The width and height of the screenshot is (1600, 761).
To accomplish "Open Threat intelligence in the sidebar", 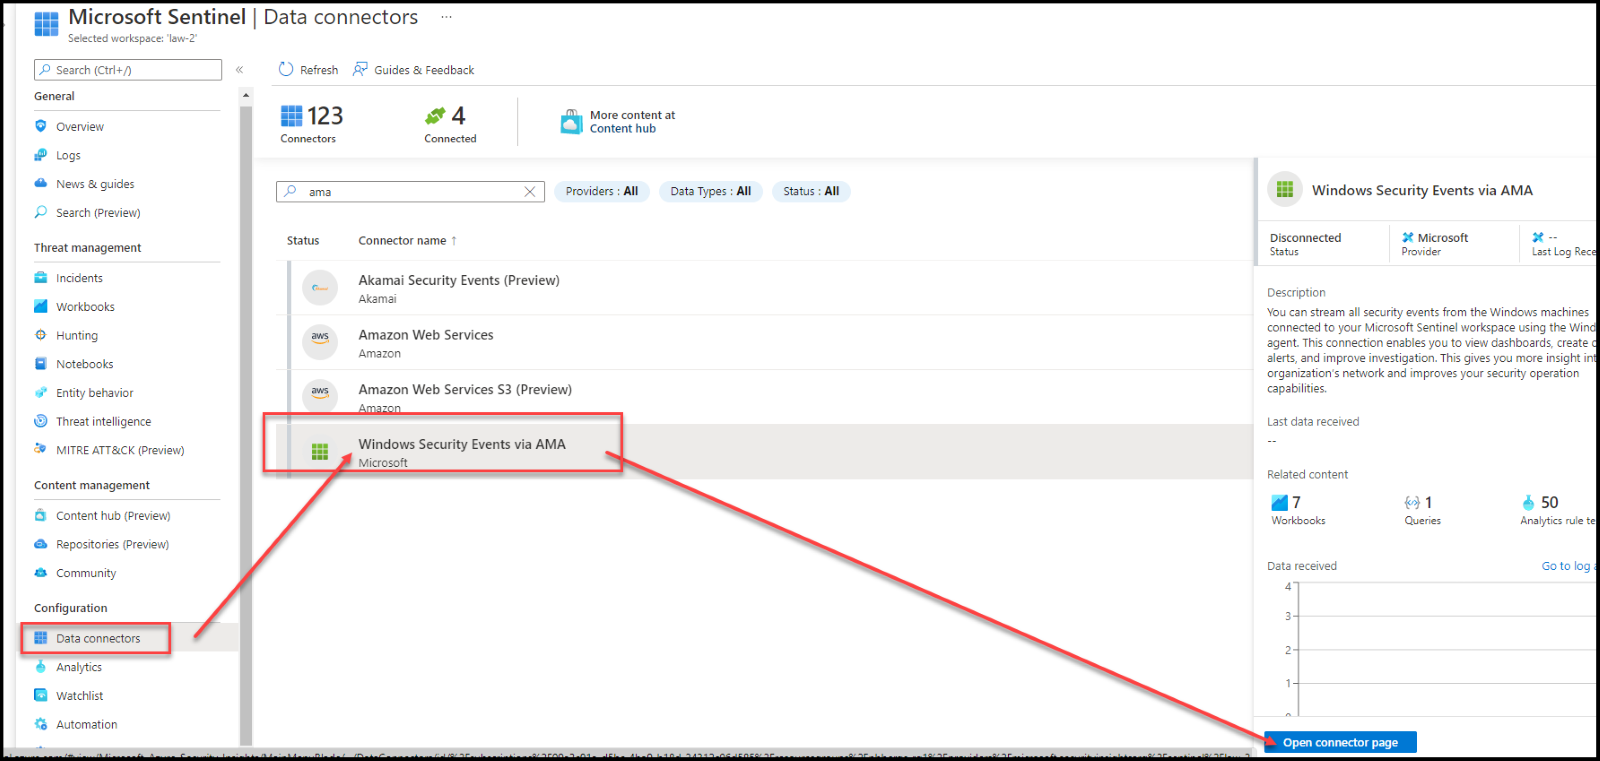I will (104, 422).
